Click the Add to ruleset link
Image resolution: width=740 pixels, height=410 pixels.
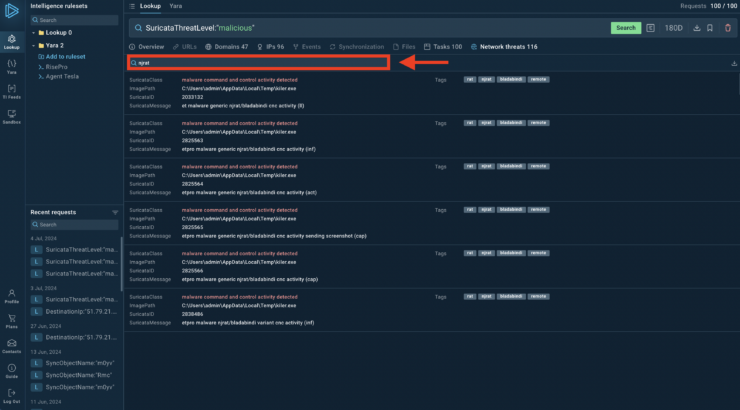[x=62, y=57]
